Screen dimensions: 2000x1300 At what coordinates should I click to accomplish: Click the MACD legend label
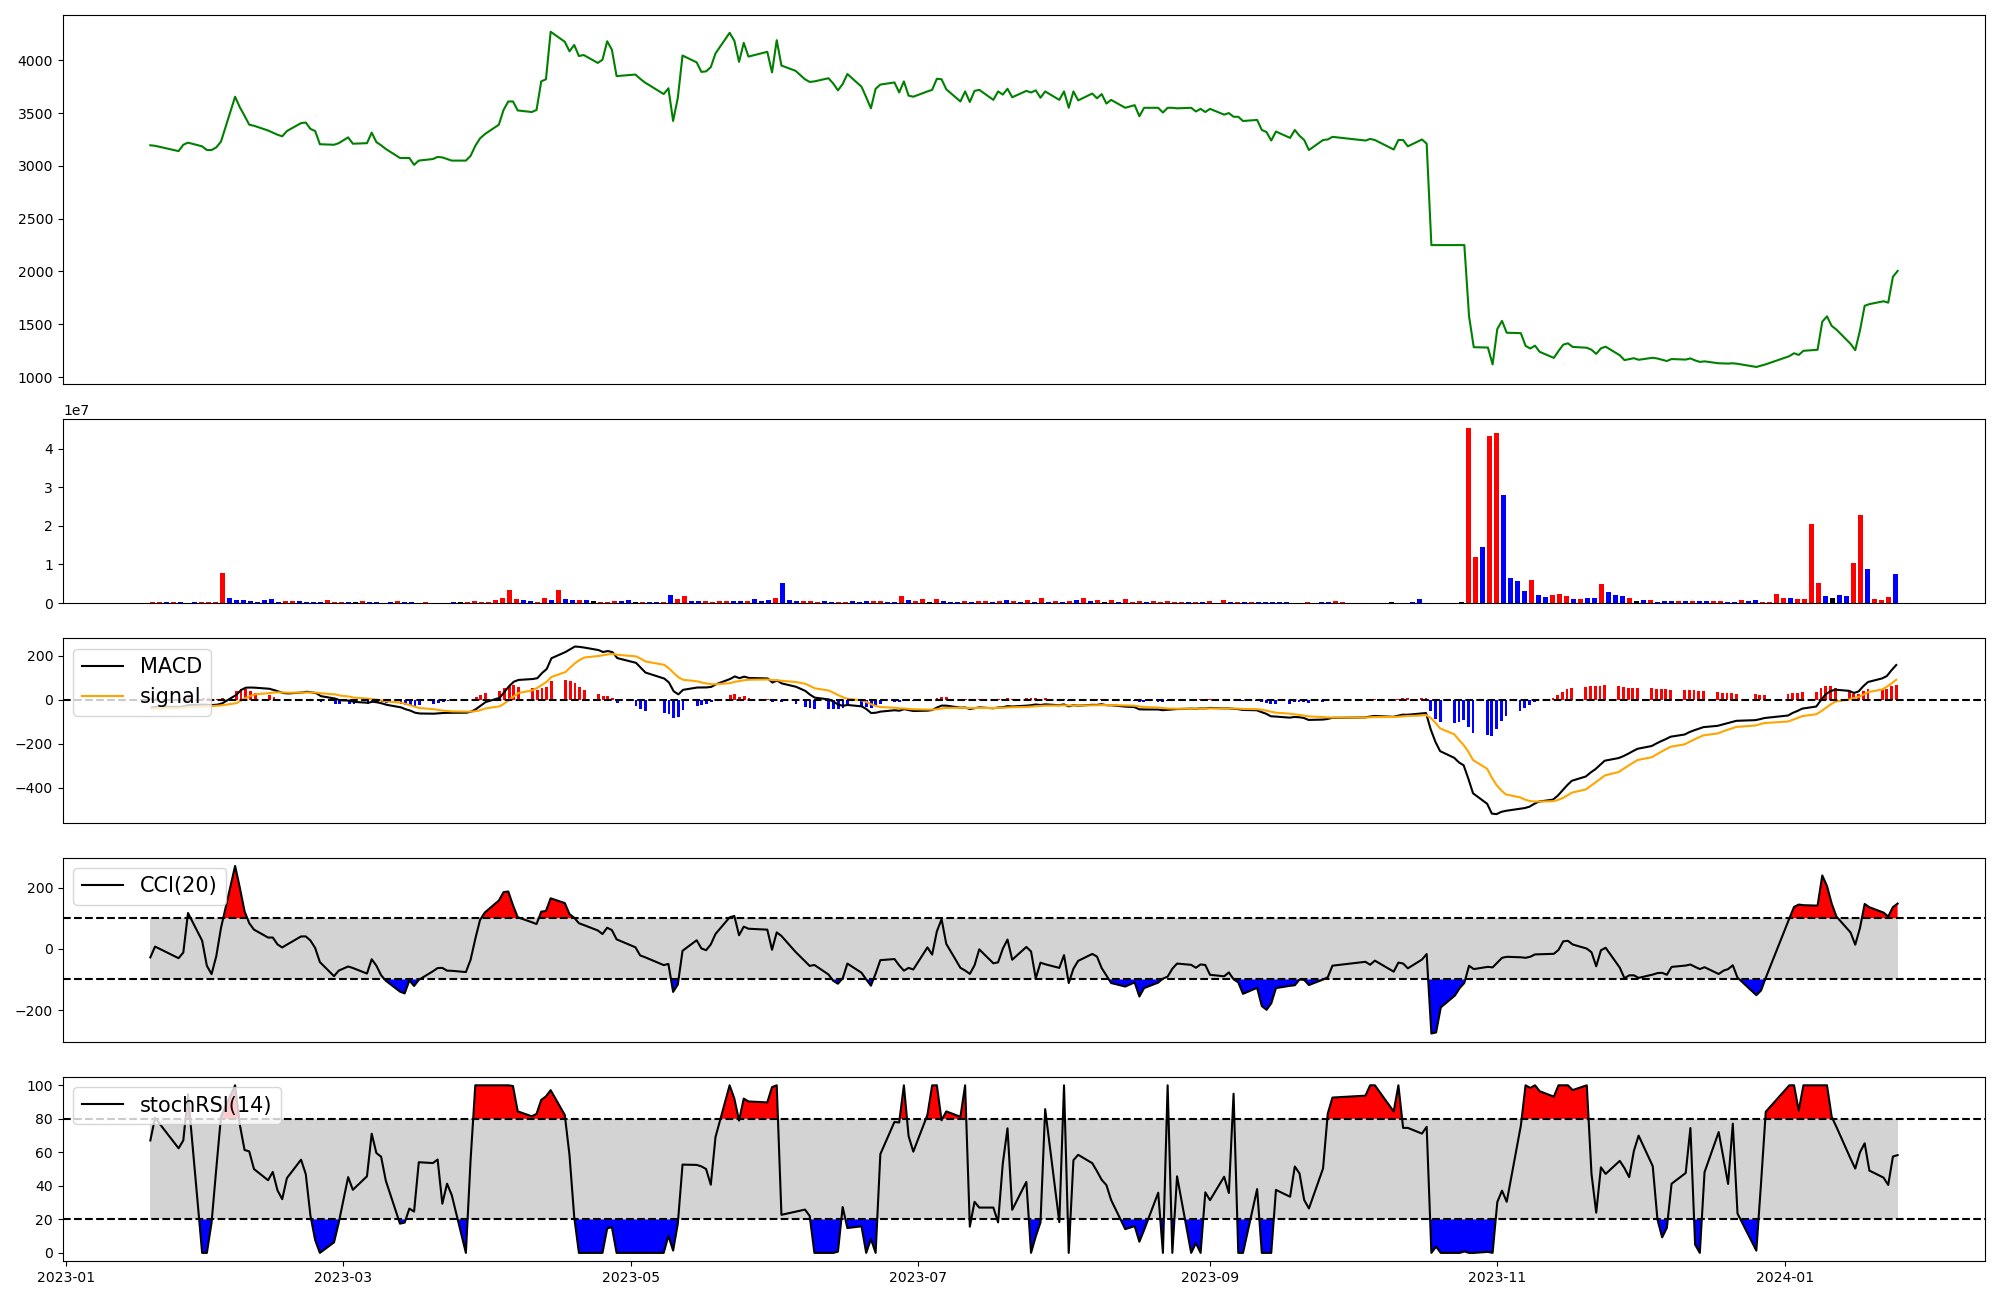[x=170, y=666]
